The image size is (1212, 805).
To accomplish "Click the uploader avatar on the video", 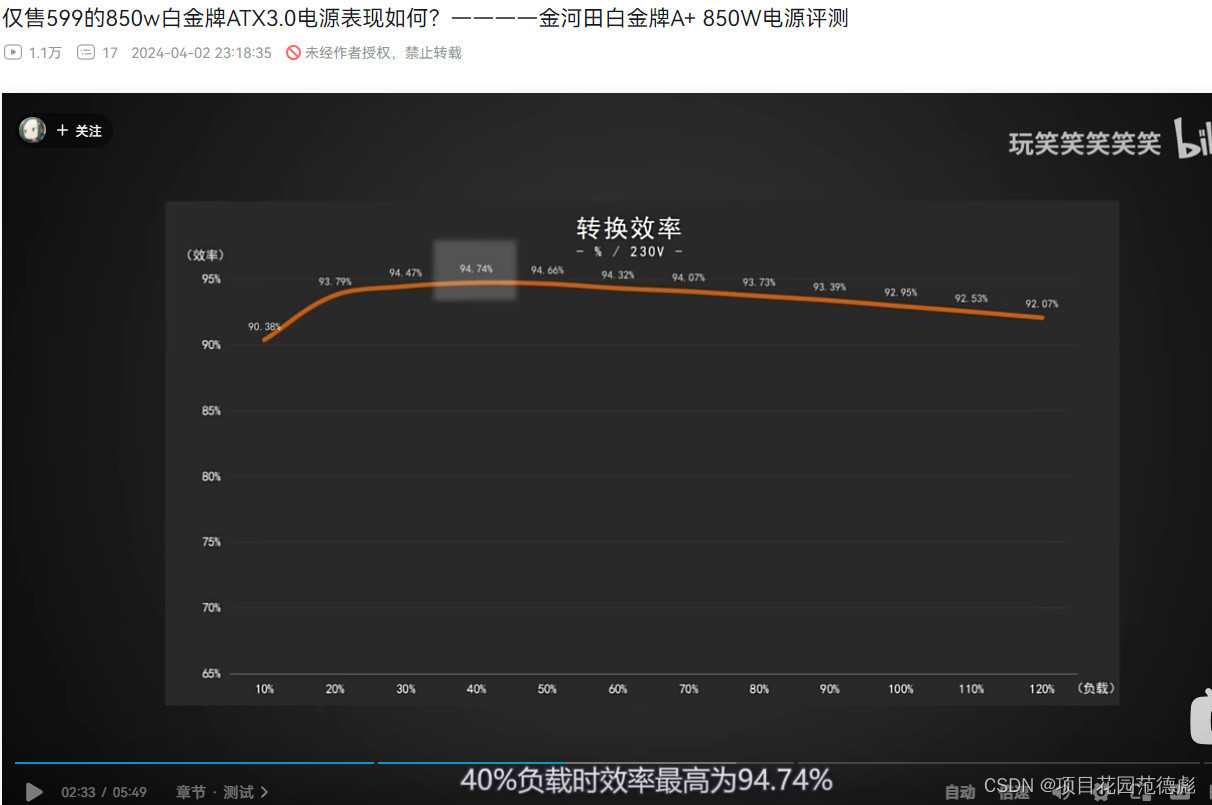I will click(33, 130).
